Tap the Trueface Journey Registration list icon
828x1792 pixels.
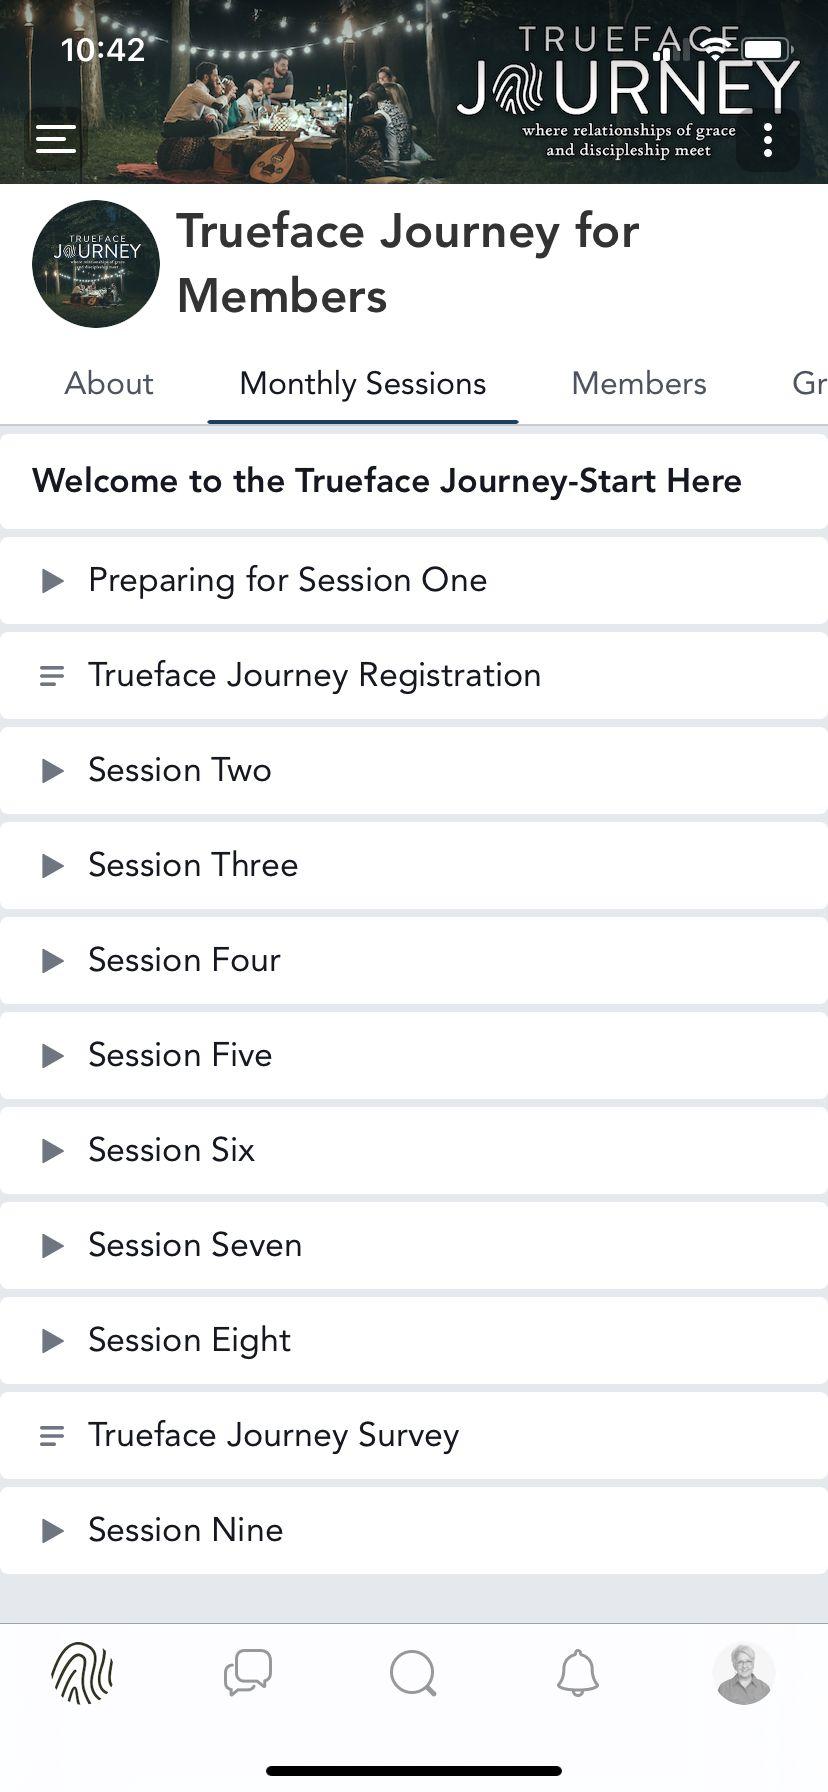52,676
